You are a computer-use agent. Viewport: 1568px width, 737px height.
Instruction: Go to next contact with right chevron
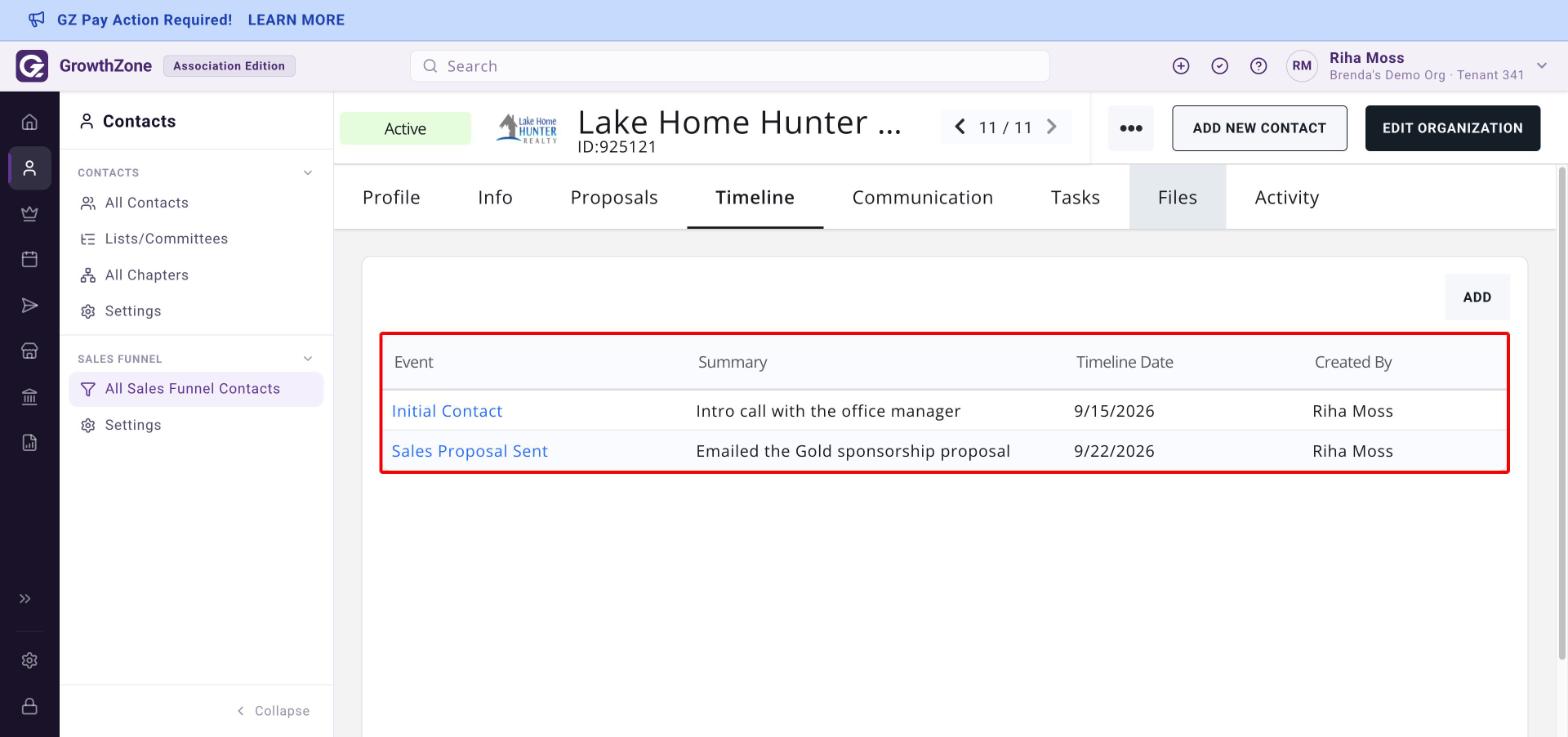coord(1052,127)
